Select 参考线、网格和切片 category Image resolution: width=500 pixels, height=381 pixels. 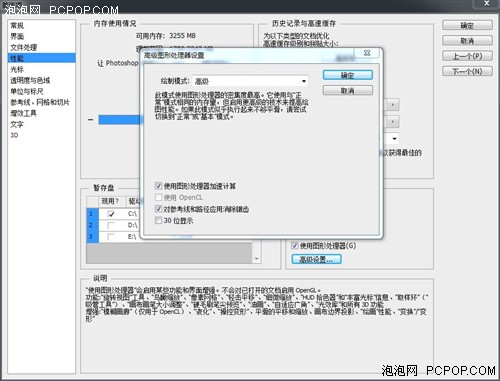42,102
